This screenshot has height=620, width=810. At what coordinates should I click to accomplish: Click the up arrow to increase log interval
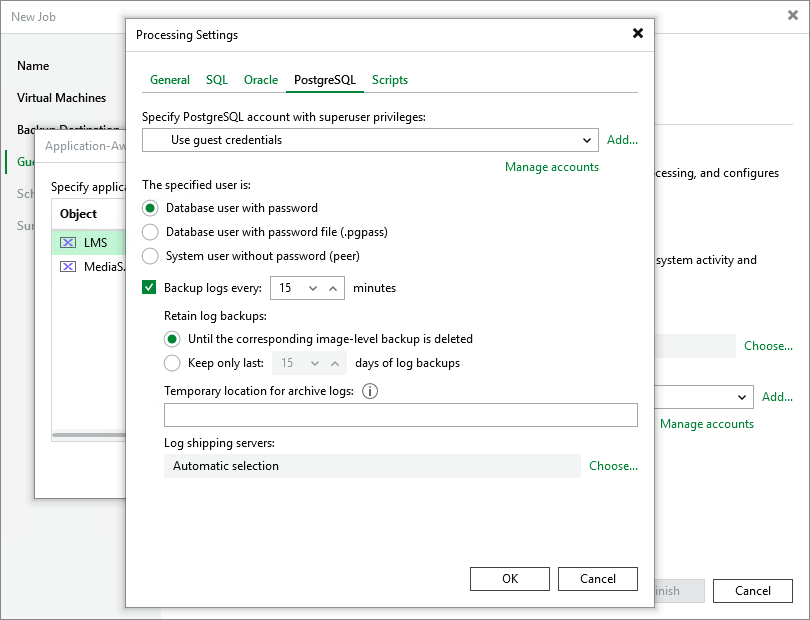[x=334, y=286]
